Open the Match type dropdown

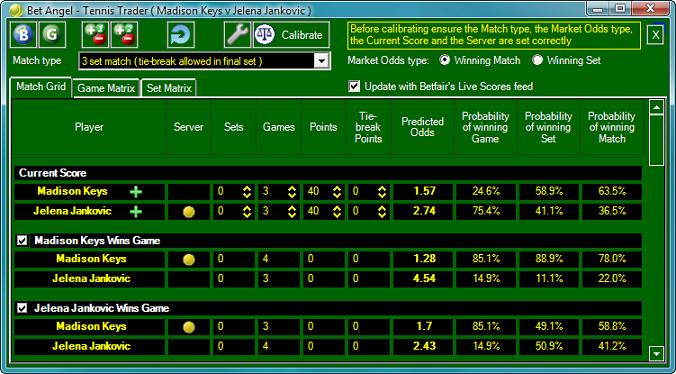click(x=321, y=61)
